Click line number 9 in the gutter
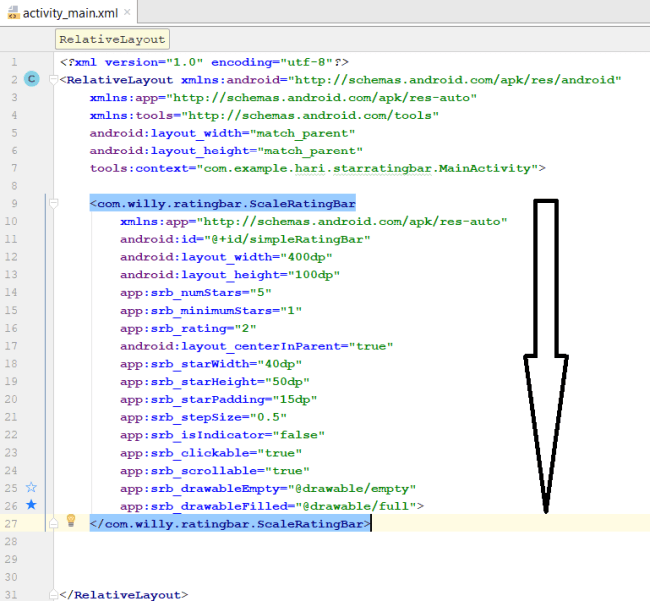This screenshot has height=601, width=650. 14,204
